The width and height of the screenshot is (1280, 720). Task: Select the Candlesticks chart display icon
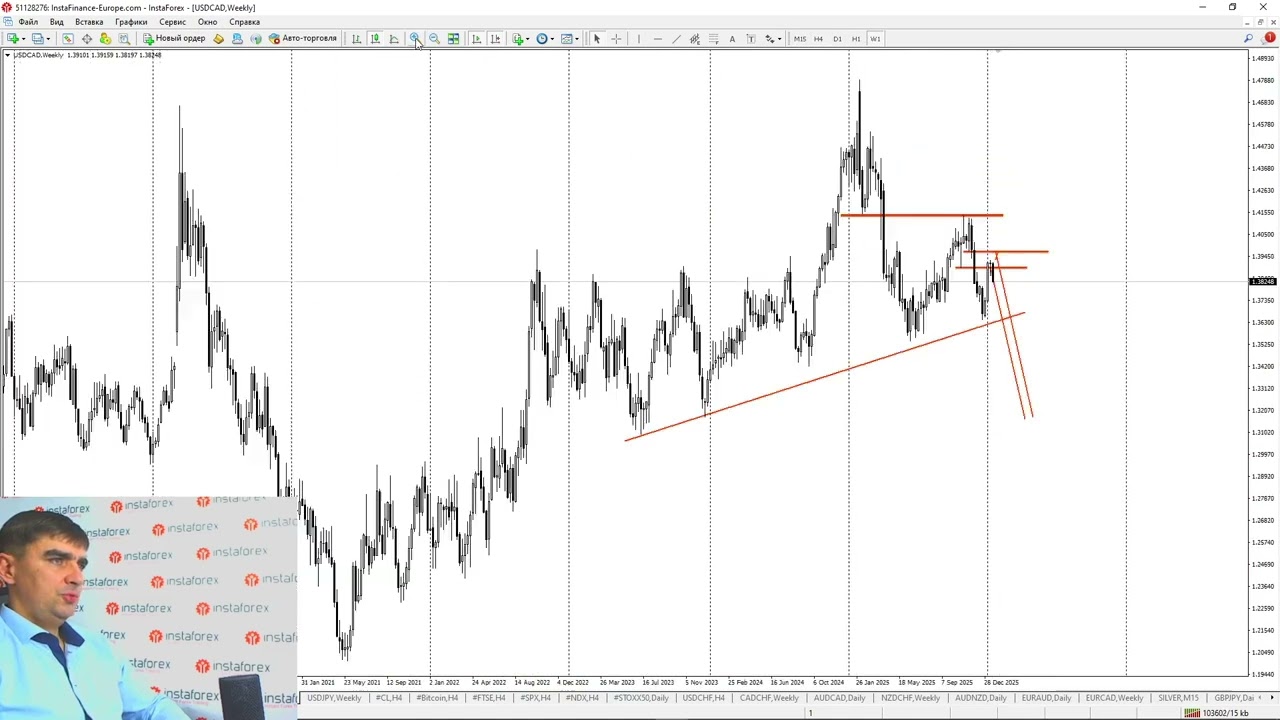point(375,39)
